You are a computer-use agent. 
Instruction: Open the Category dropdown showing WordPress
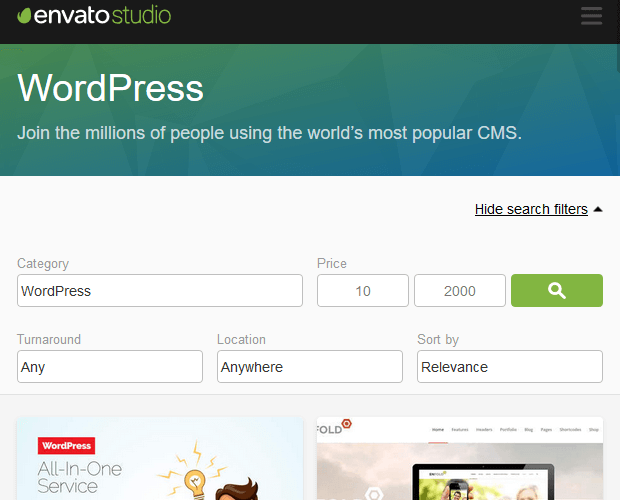pos(160,291)
